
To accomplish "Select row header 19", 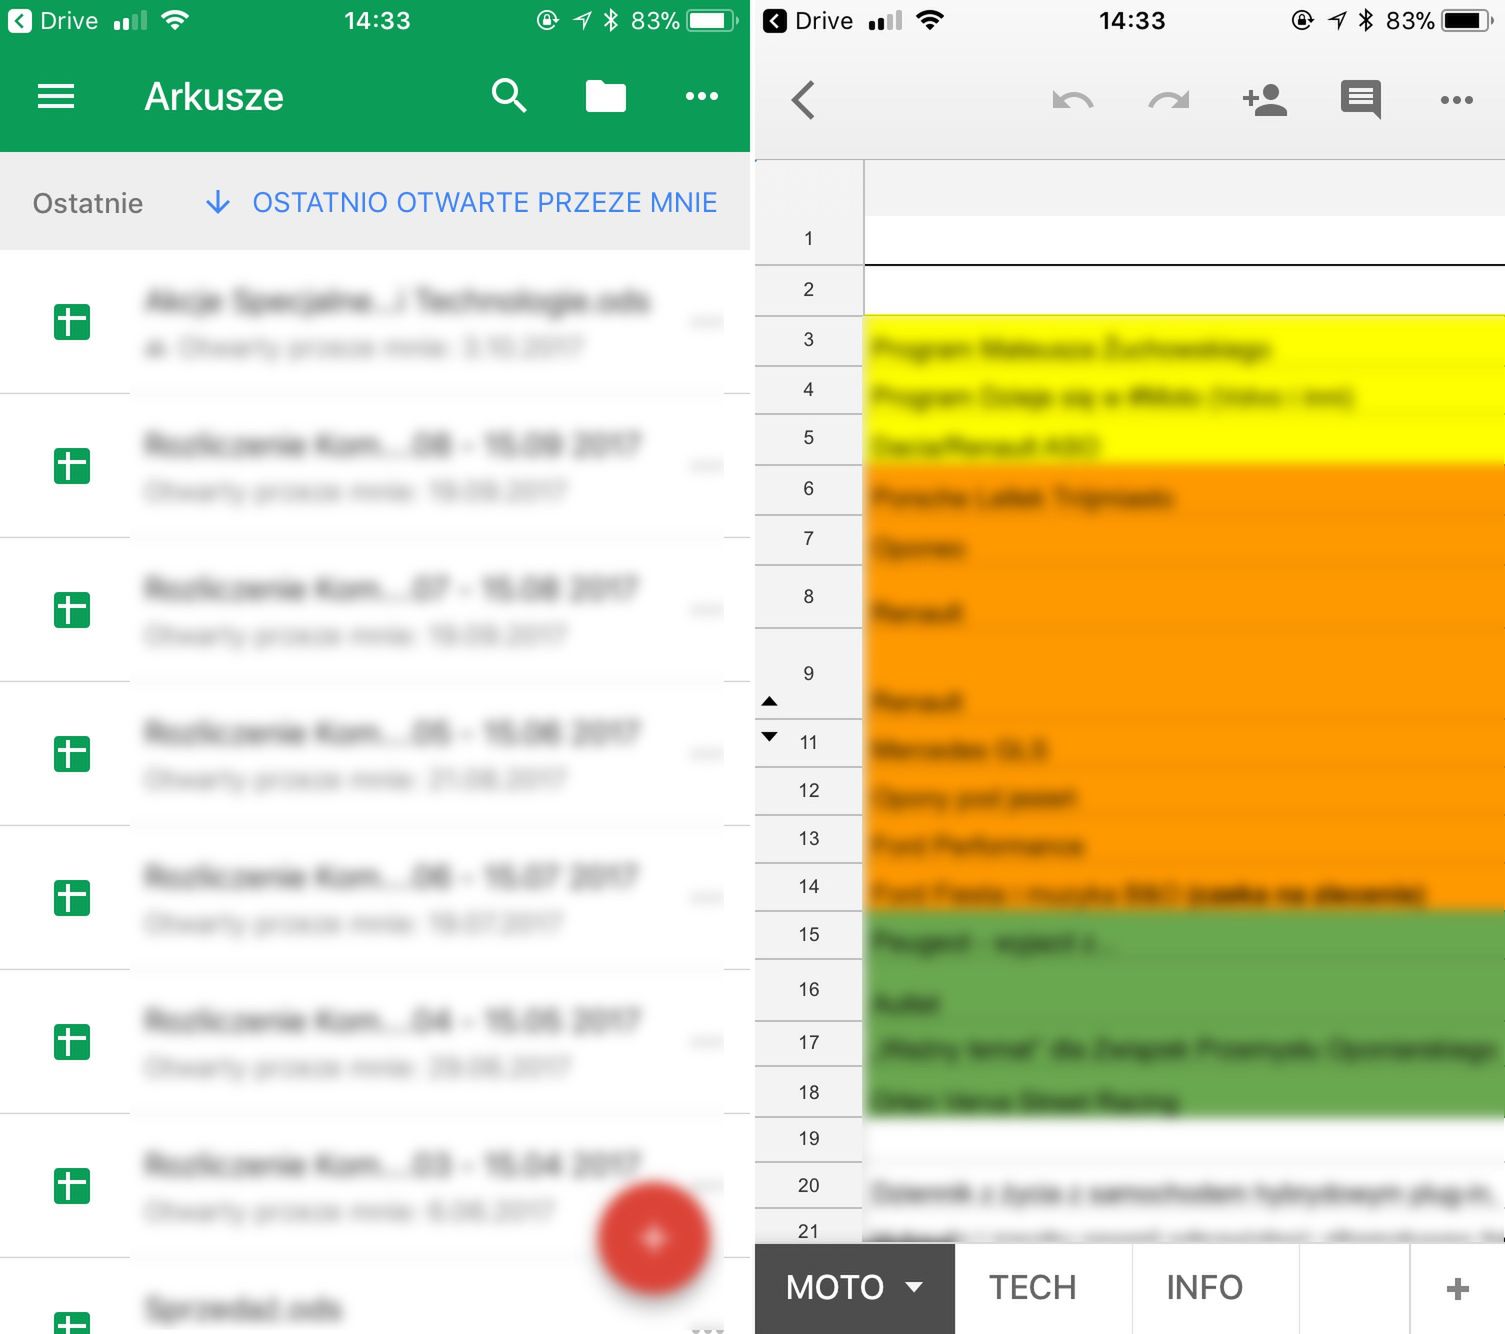I will pyautogui.click(x=809, y=1139).
